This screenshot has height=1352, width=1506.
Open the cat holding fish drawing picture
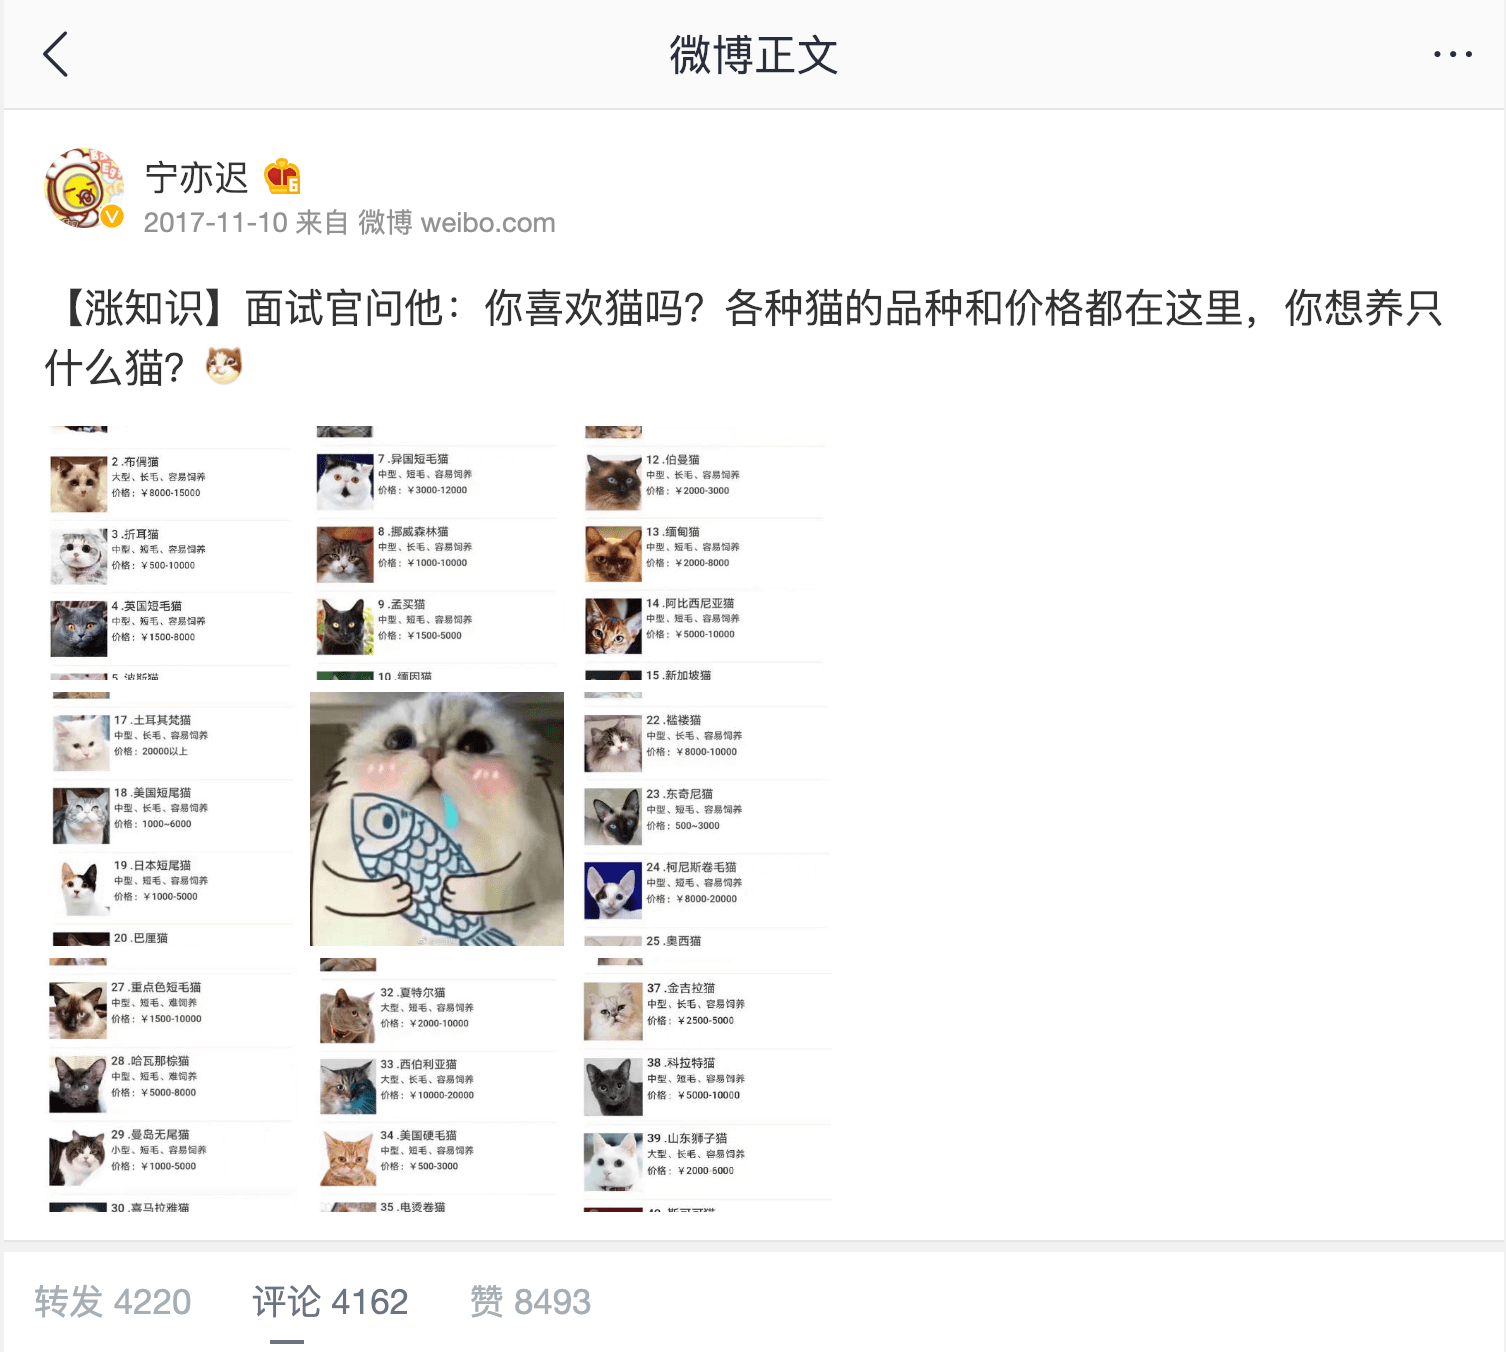(x=437, y=819)
